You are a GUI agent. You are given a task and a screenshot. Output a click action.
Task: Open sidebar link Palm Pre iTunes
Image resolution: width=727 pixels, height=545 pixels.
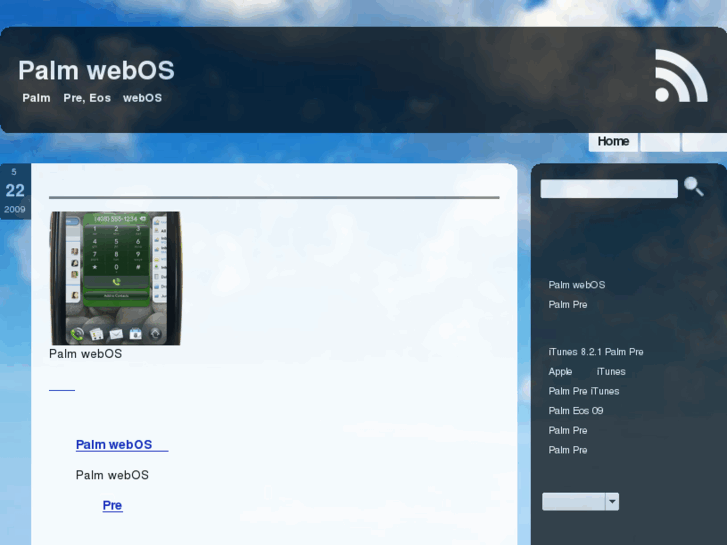click(x=584, y=391)
